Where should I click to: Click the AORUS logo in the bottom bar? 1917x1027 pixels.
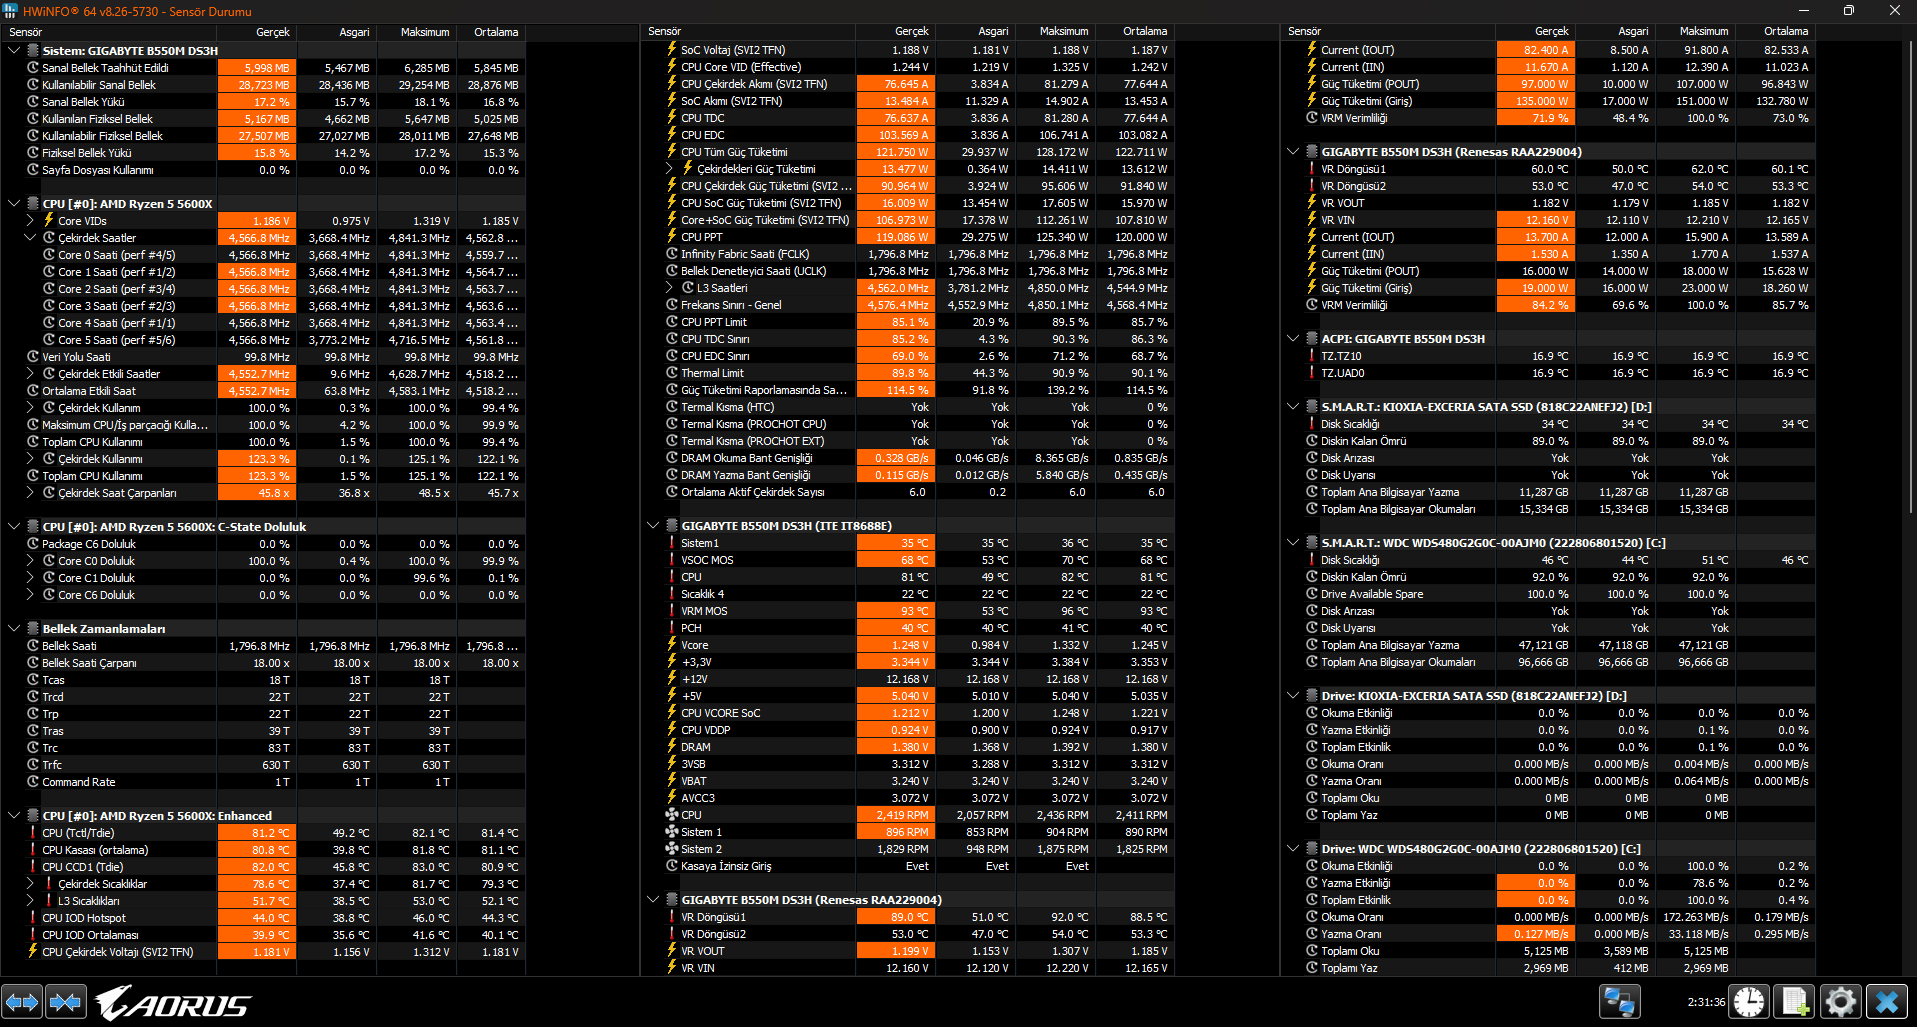[174, 1002]
